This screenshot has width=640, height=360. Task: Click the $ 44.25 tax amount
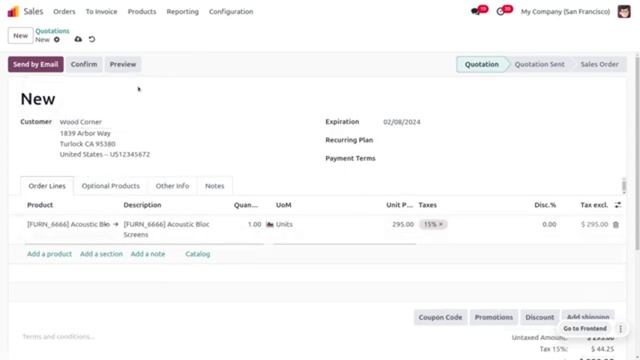[x=602, y=349]
